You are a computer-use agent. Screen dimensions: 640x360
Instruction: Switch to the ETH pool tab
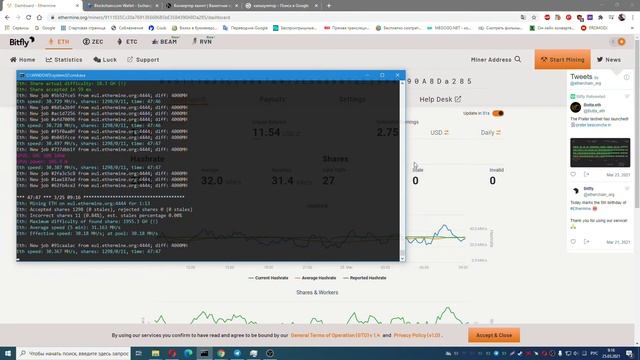coord(59,42)
